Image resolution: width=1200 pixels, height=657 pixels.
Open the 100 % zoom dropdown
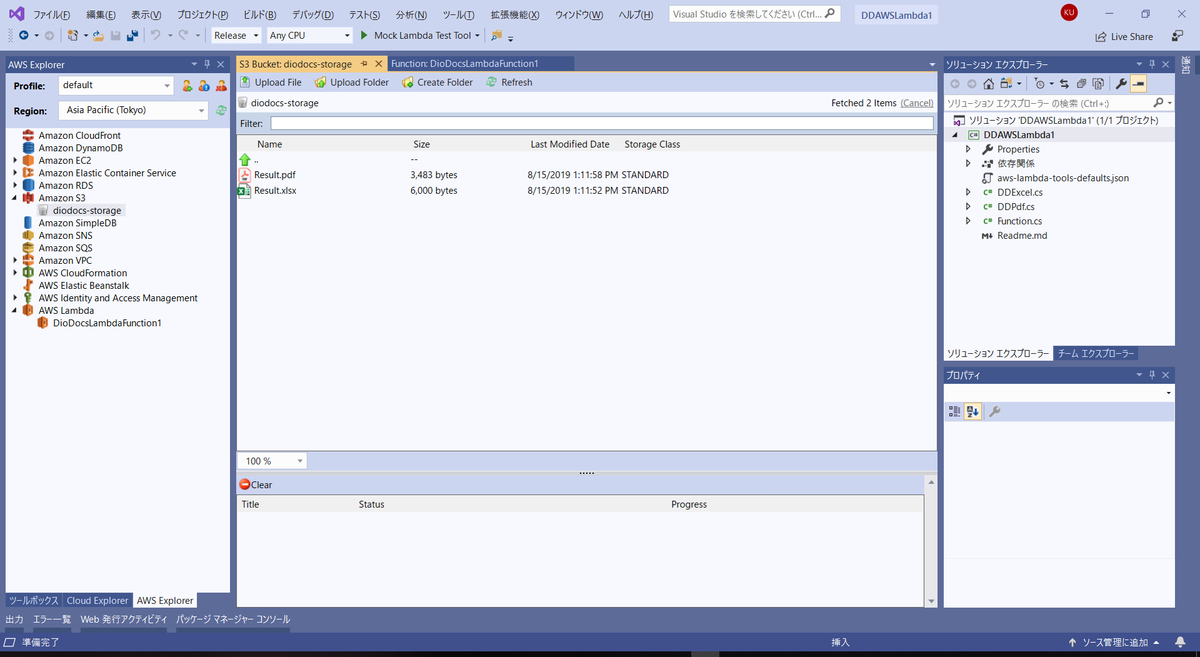tap(272, 461)
